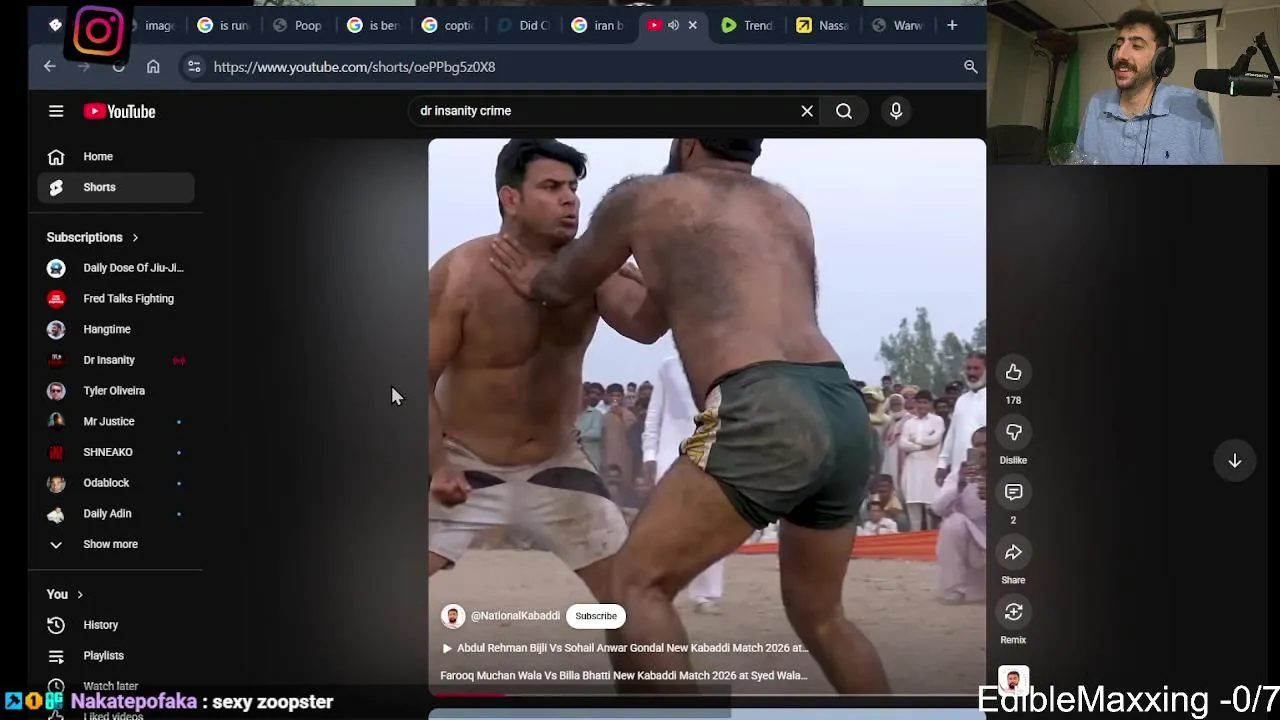Click the zoom magnifier in the address bar

coord(970,67)
